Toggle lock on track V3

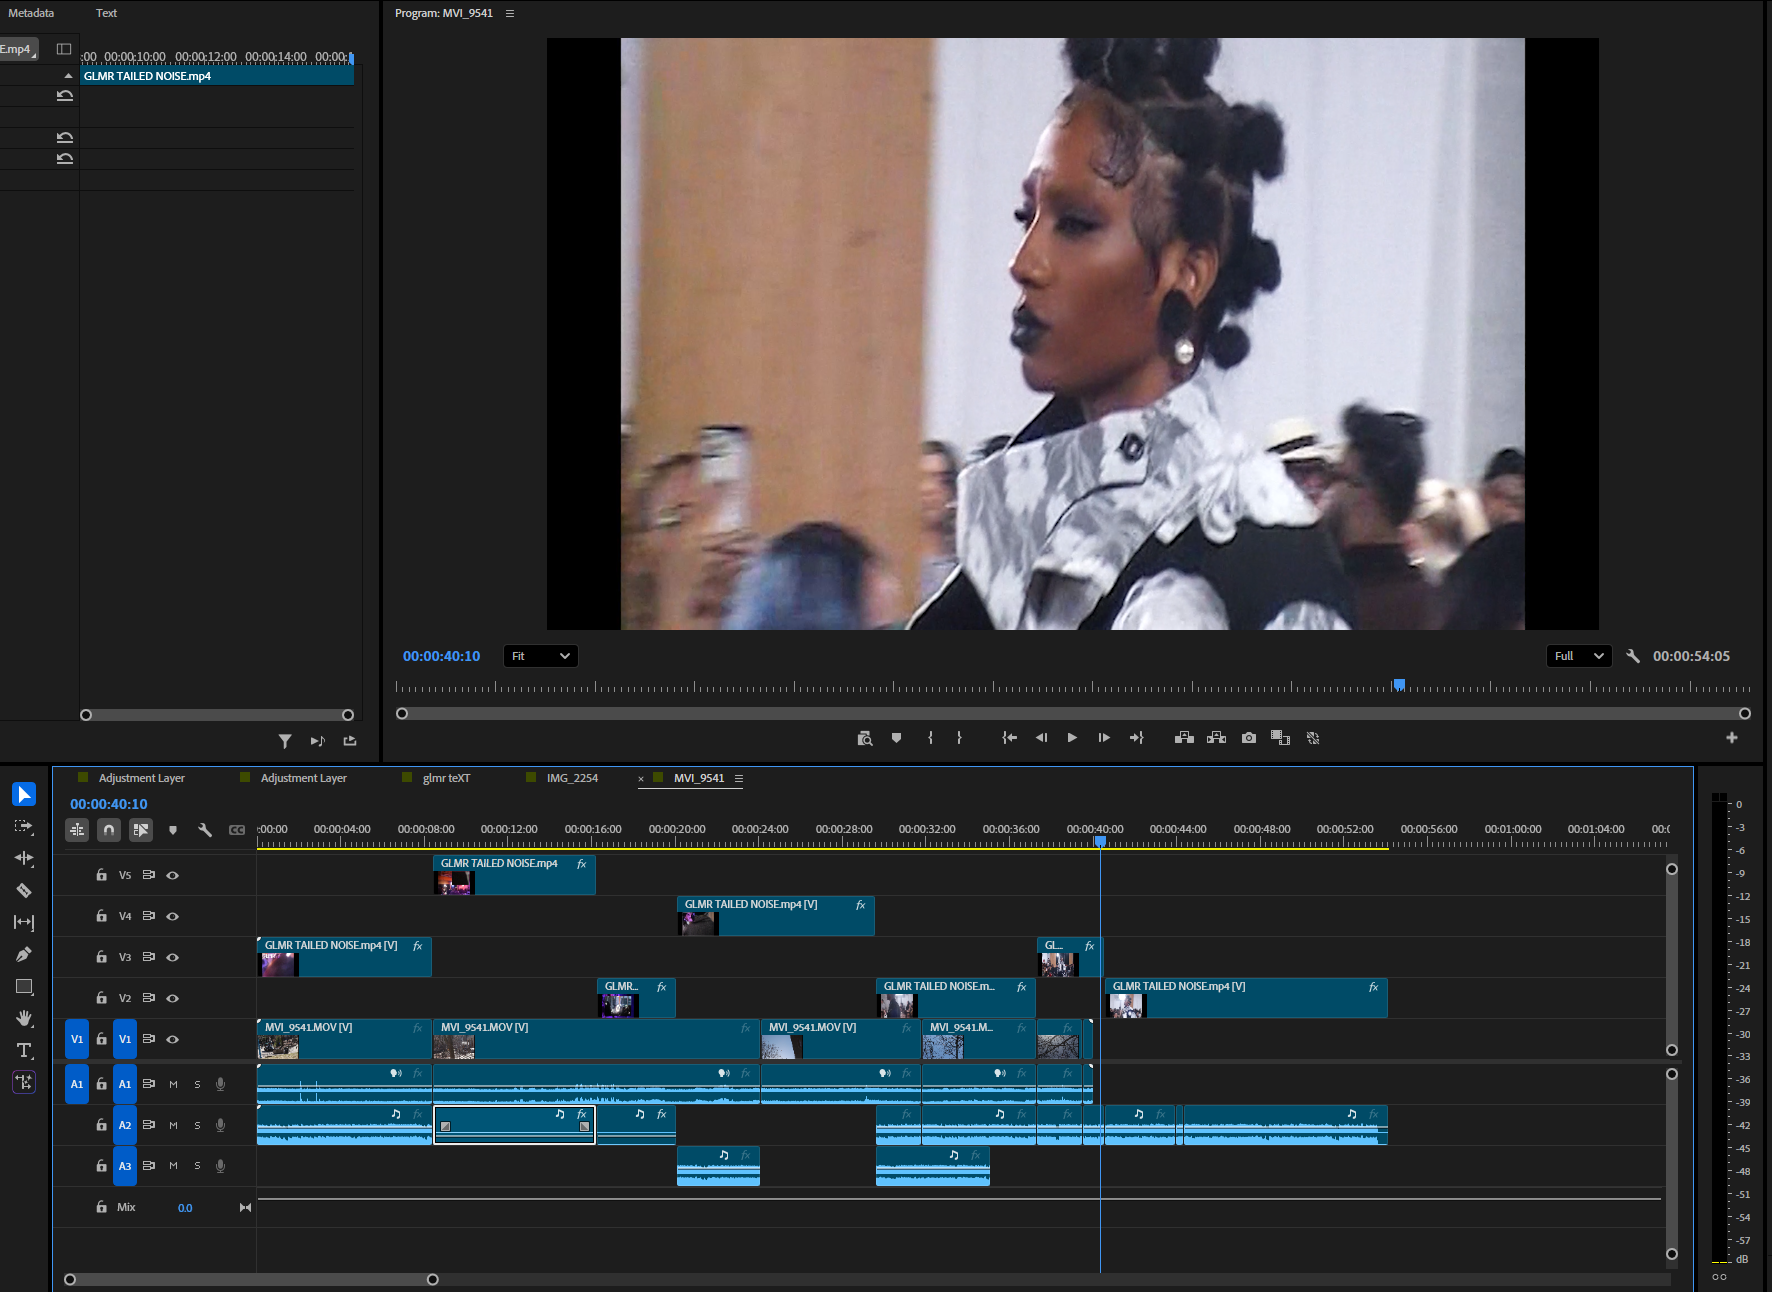(101, 957)
